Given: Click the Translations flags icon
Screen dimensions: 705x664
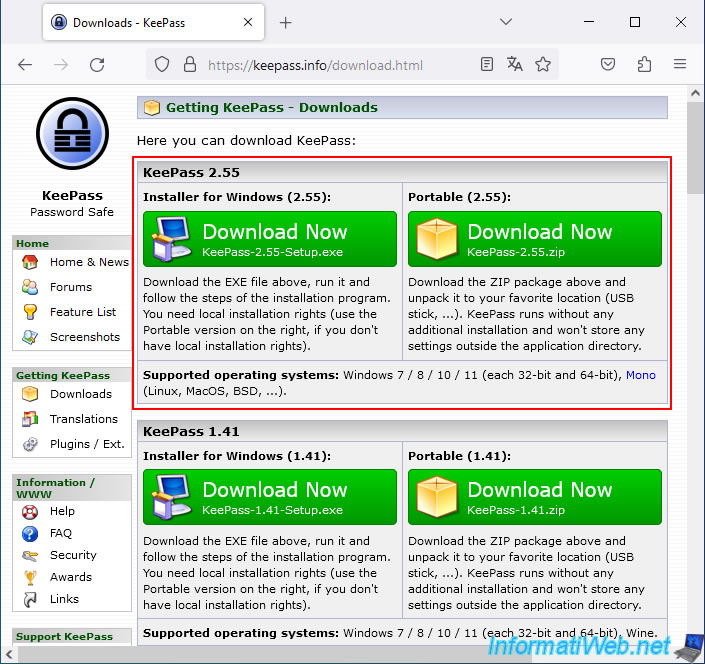Looking at the screenshot, I should (x=30, y=419).
